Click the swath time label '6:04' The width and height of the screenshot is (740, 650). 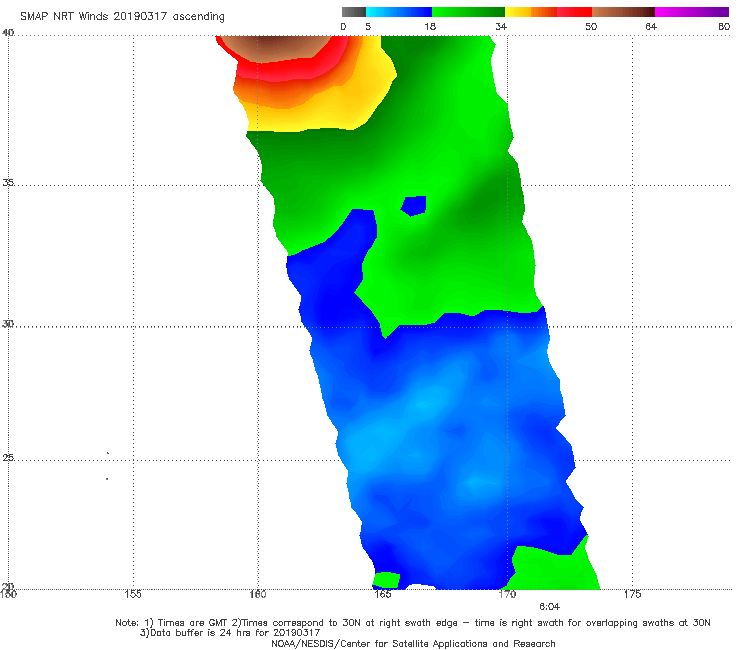[549, 607]
